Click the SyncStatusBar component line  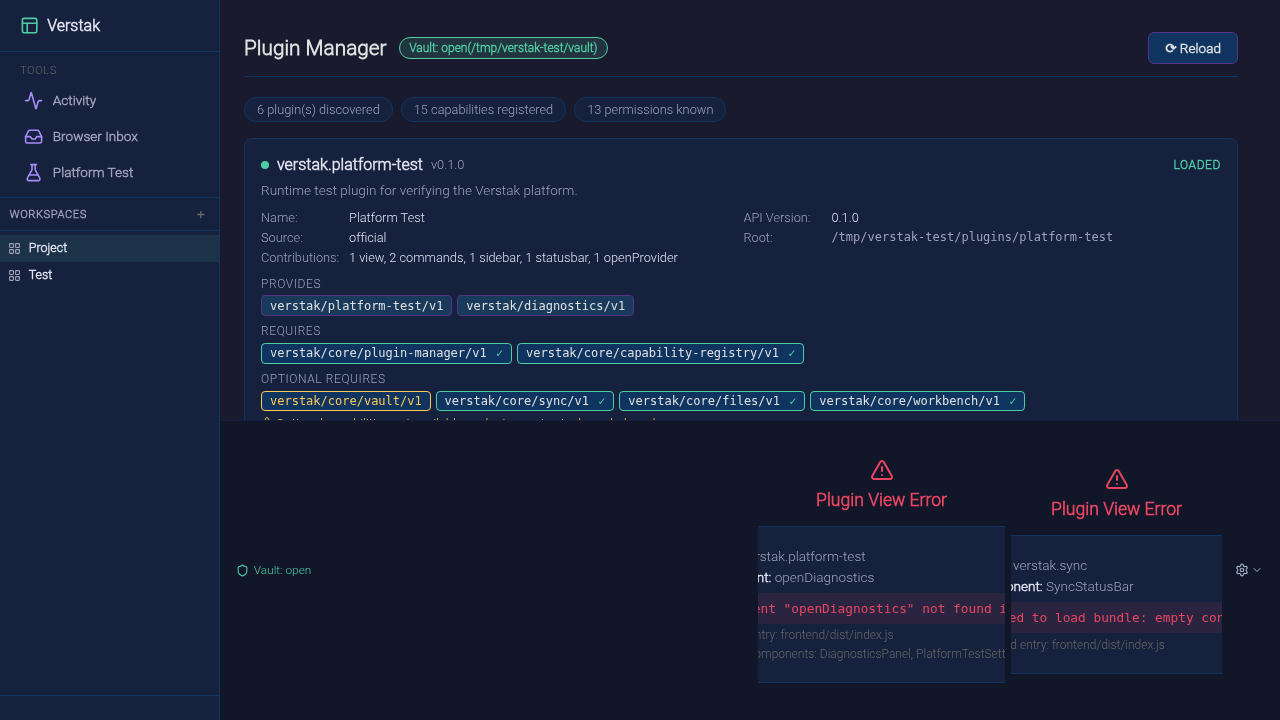pyautogui.click(x=1072, y=587)
